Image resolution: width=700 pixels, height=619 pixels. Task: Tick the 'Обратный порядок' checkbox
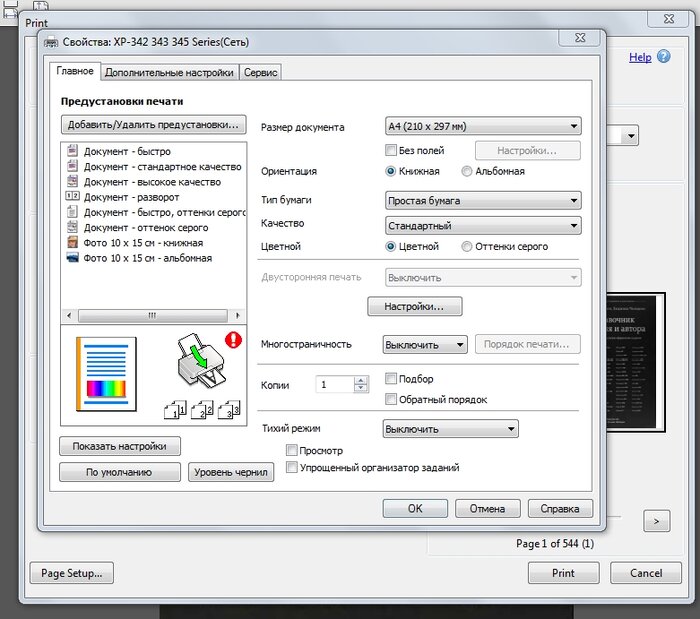[x=391, y=400]
